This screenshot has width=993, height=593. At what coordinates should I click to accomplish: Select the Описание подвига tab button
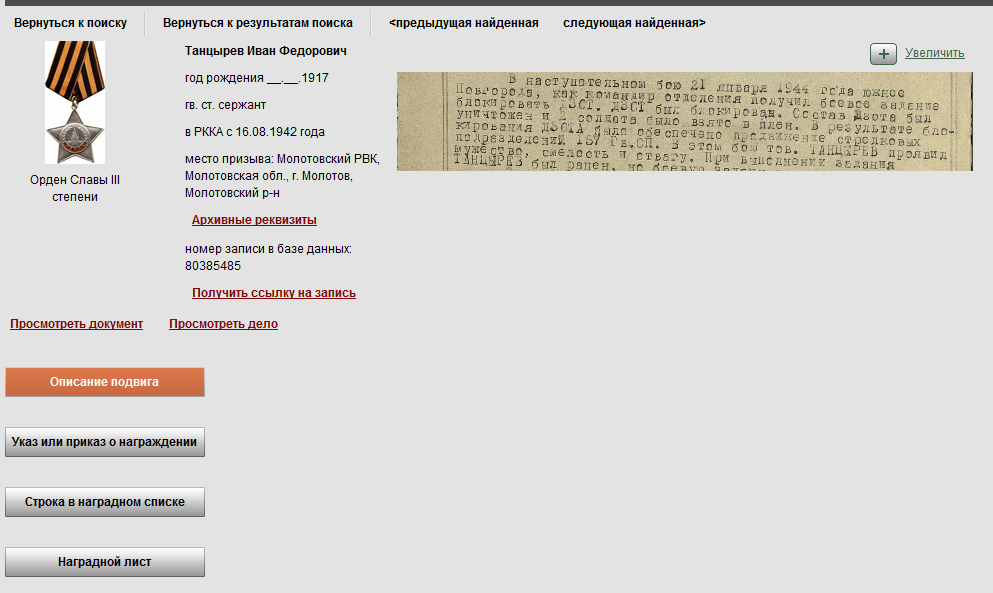tap(104, 382)
